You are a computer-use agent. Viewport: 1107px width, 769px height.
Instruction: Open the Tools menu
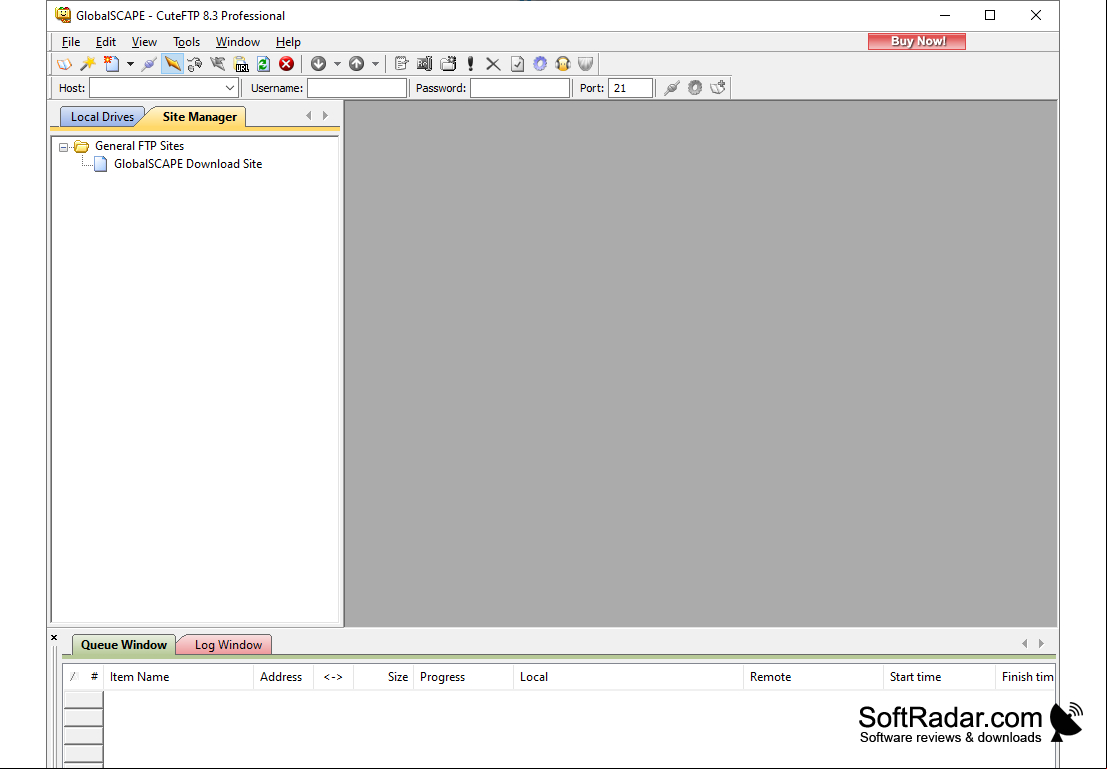pyautogui.click(x=186, y=42)
